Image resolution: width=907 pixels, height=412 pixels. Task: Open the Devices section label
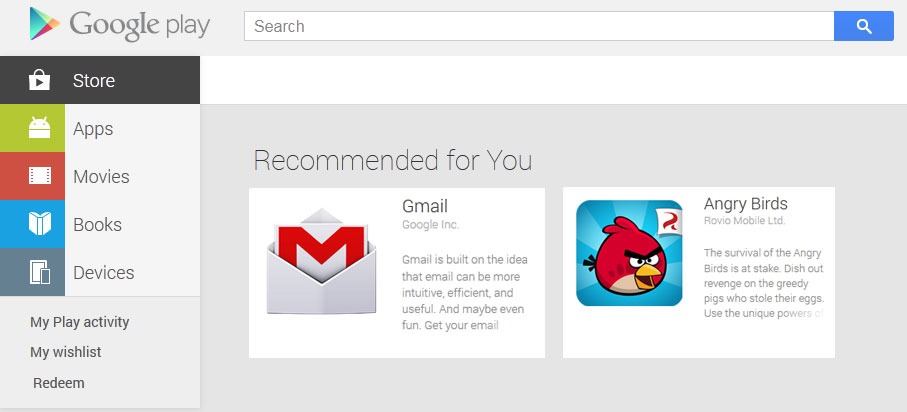click(x=104, y=273)
